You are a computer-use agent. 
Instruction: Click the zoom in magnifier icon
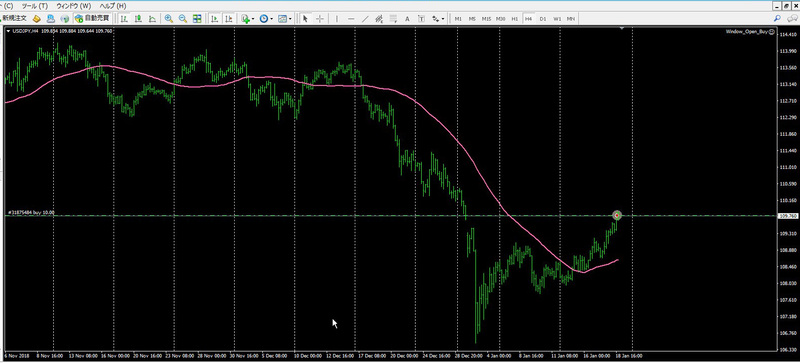coord(168,19)
